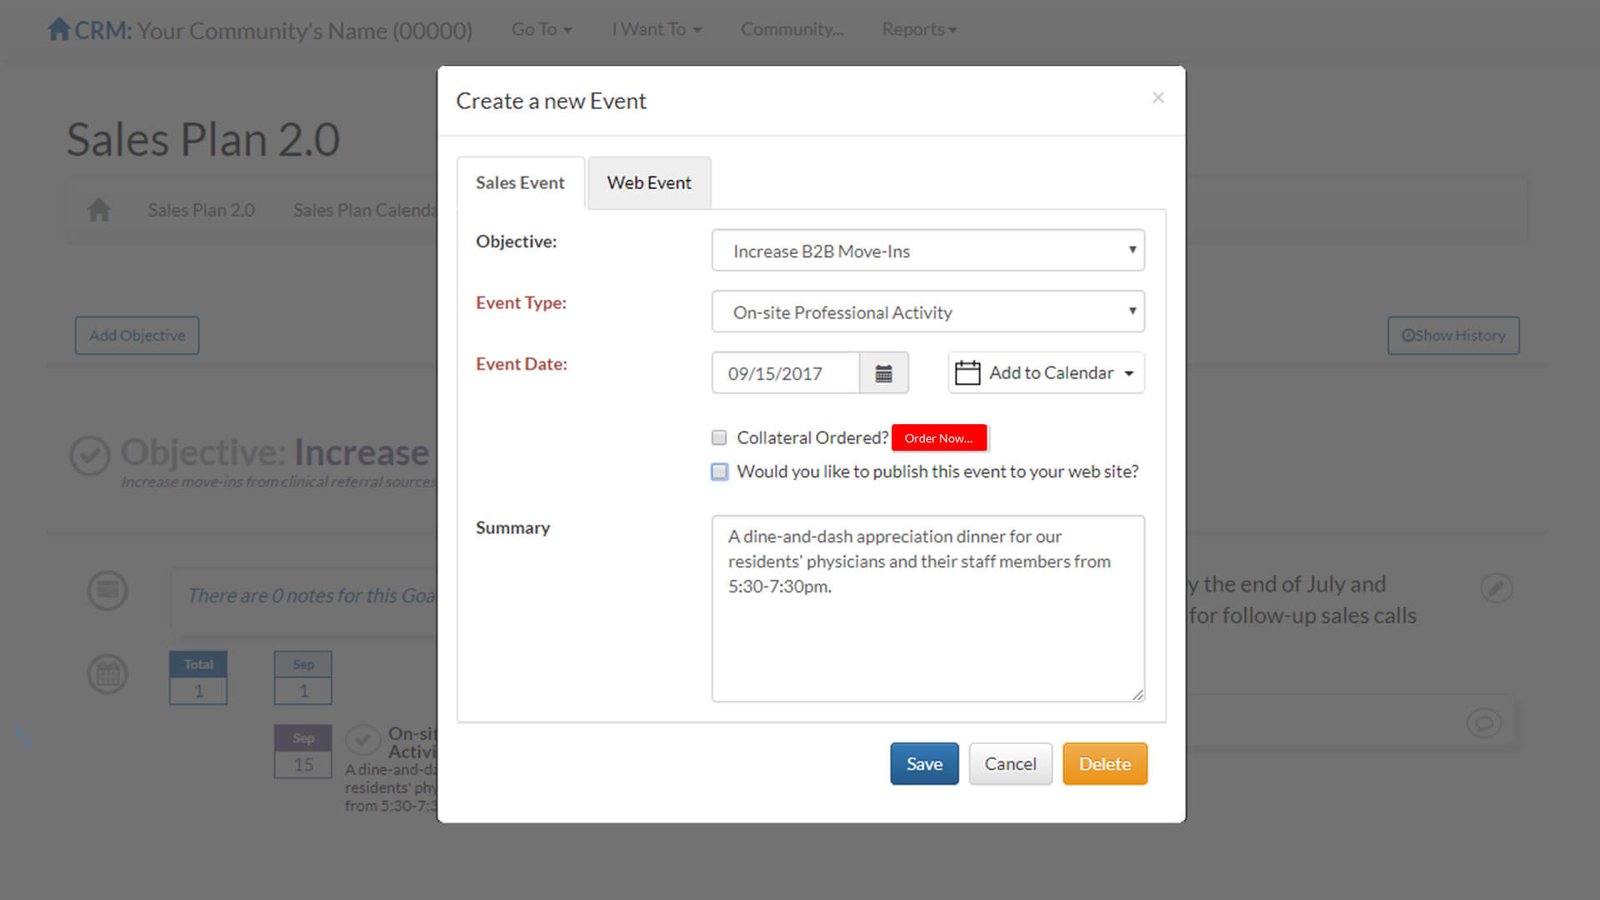
Task: Click the goal calendar circle icon
Action: point(107,675)
